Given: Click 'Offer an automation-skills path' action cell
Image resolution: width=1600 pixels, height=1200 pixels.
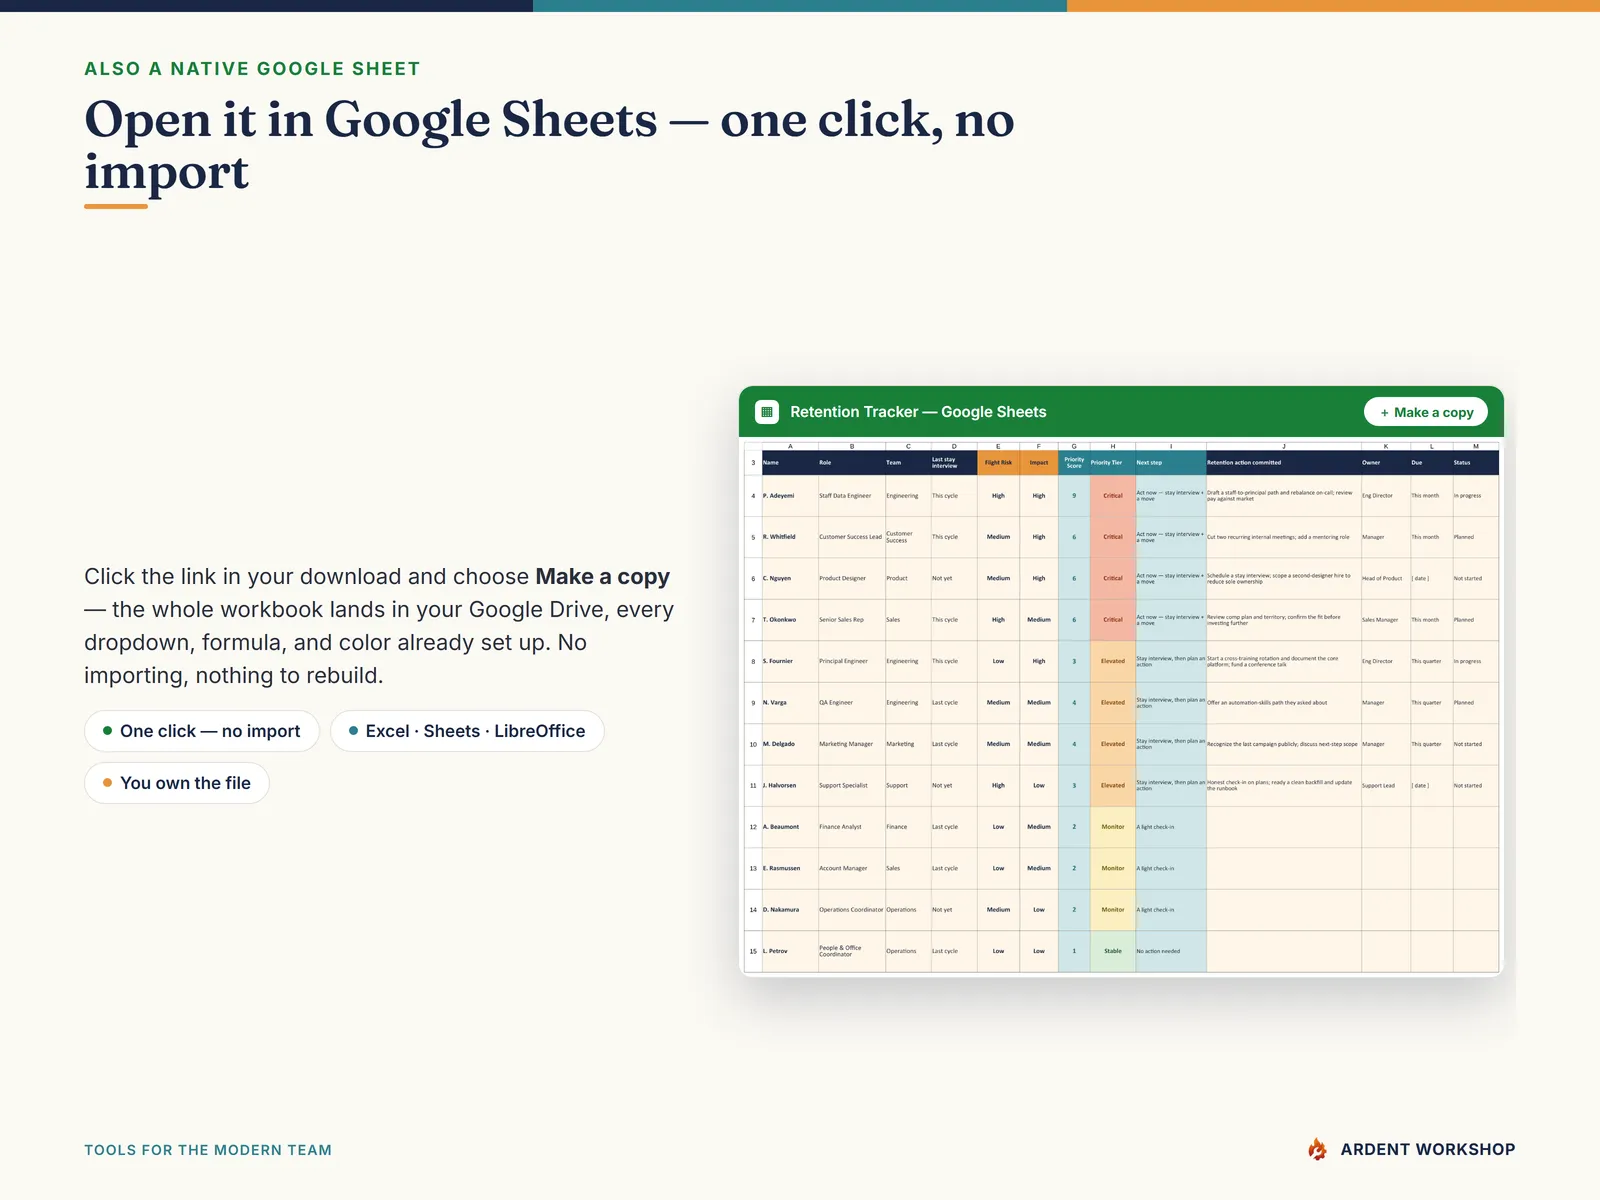Looking at the screenshot, I should 1283,703.
